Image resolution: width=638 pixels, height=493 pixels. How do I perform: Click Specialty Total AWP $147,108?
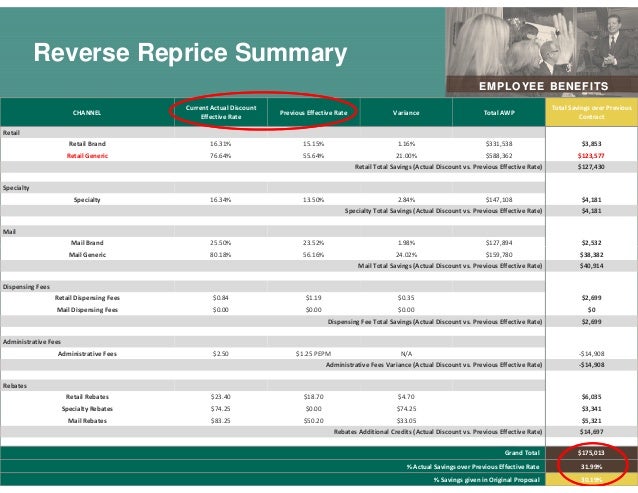pos(499,200)
